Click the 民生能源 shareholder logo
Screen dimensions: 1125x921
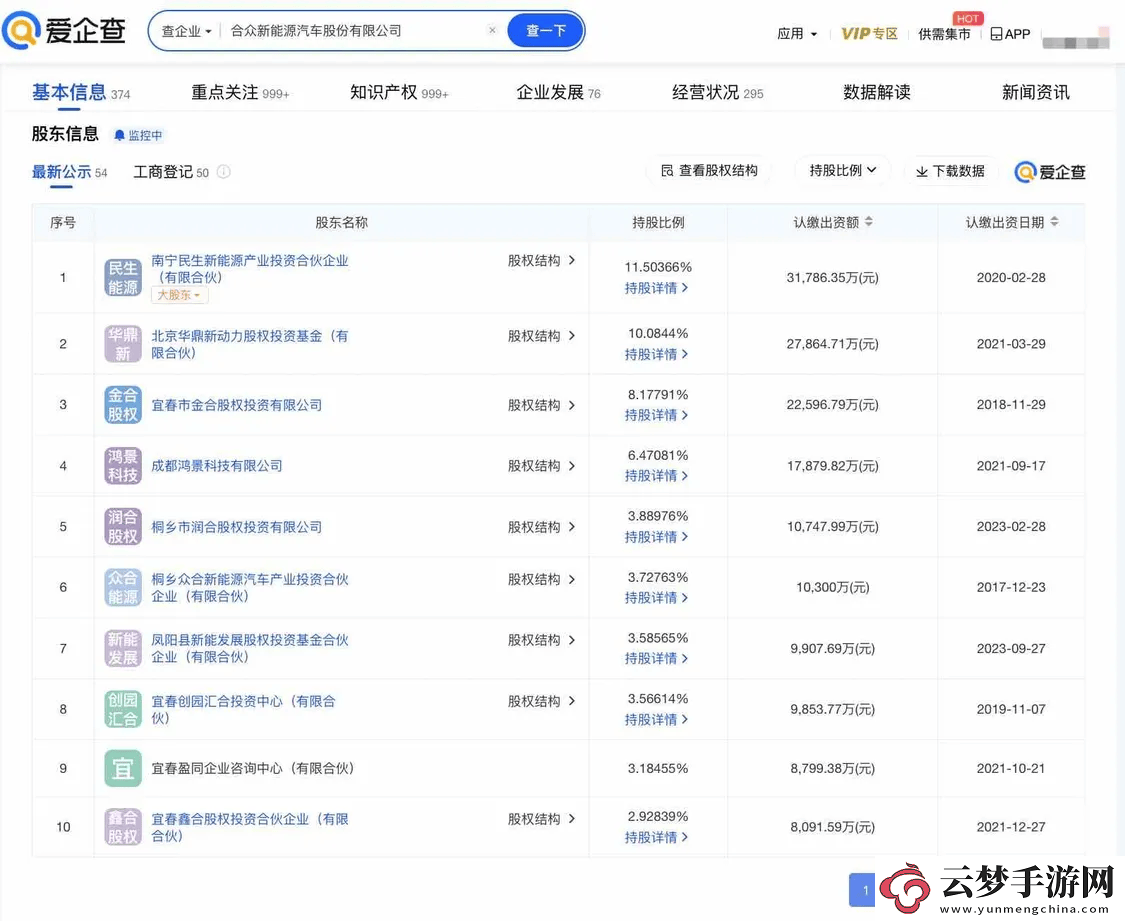(123, 278)
